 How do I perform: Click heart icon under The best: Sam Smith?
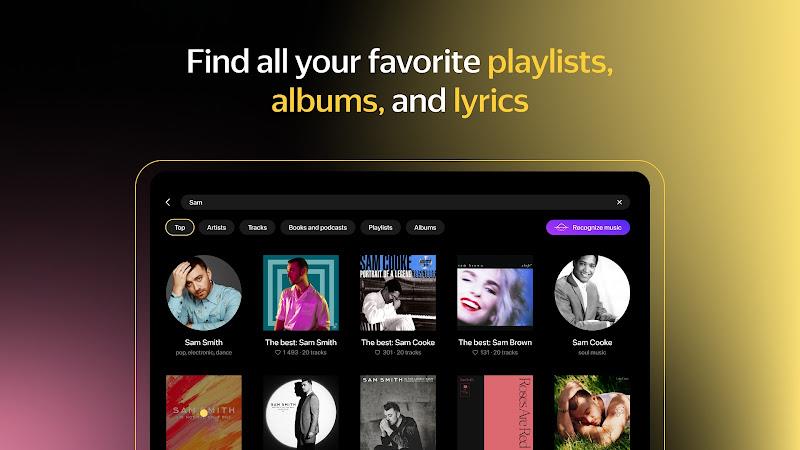[278, 353]
